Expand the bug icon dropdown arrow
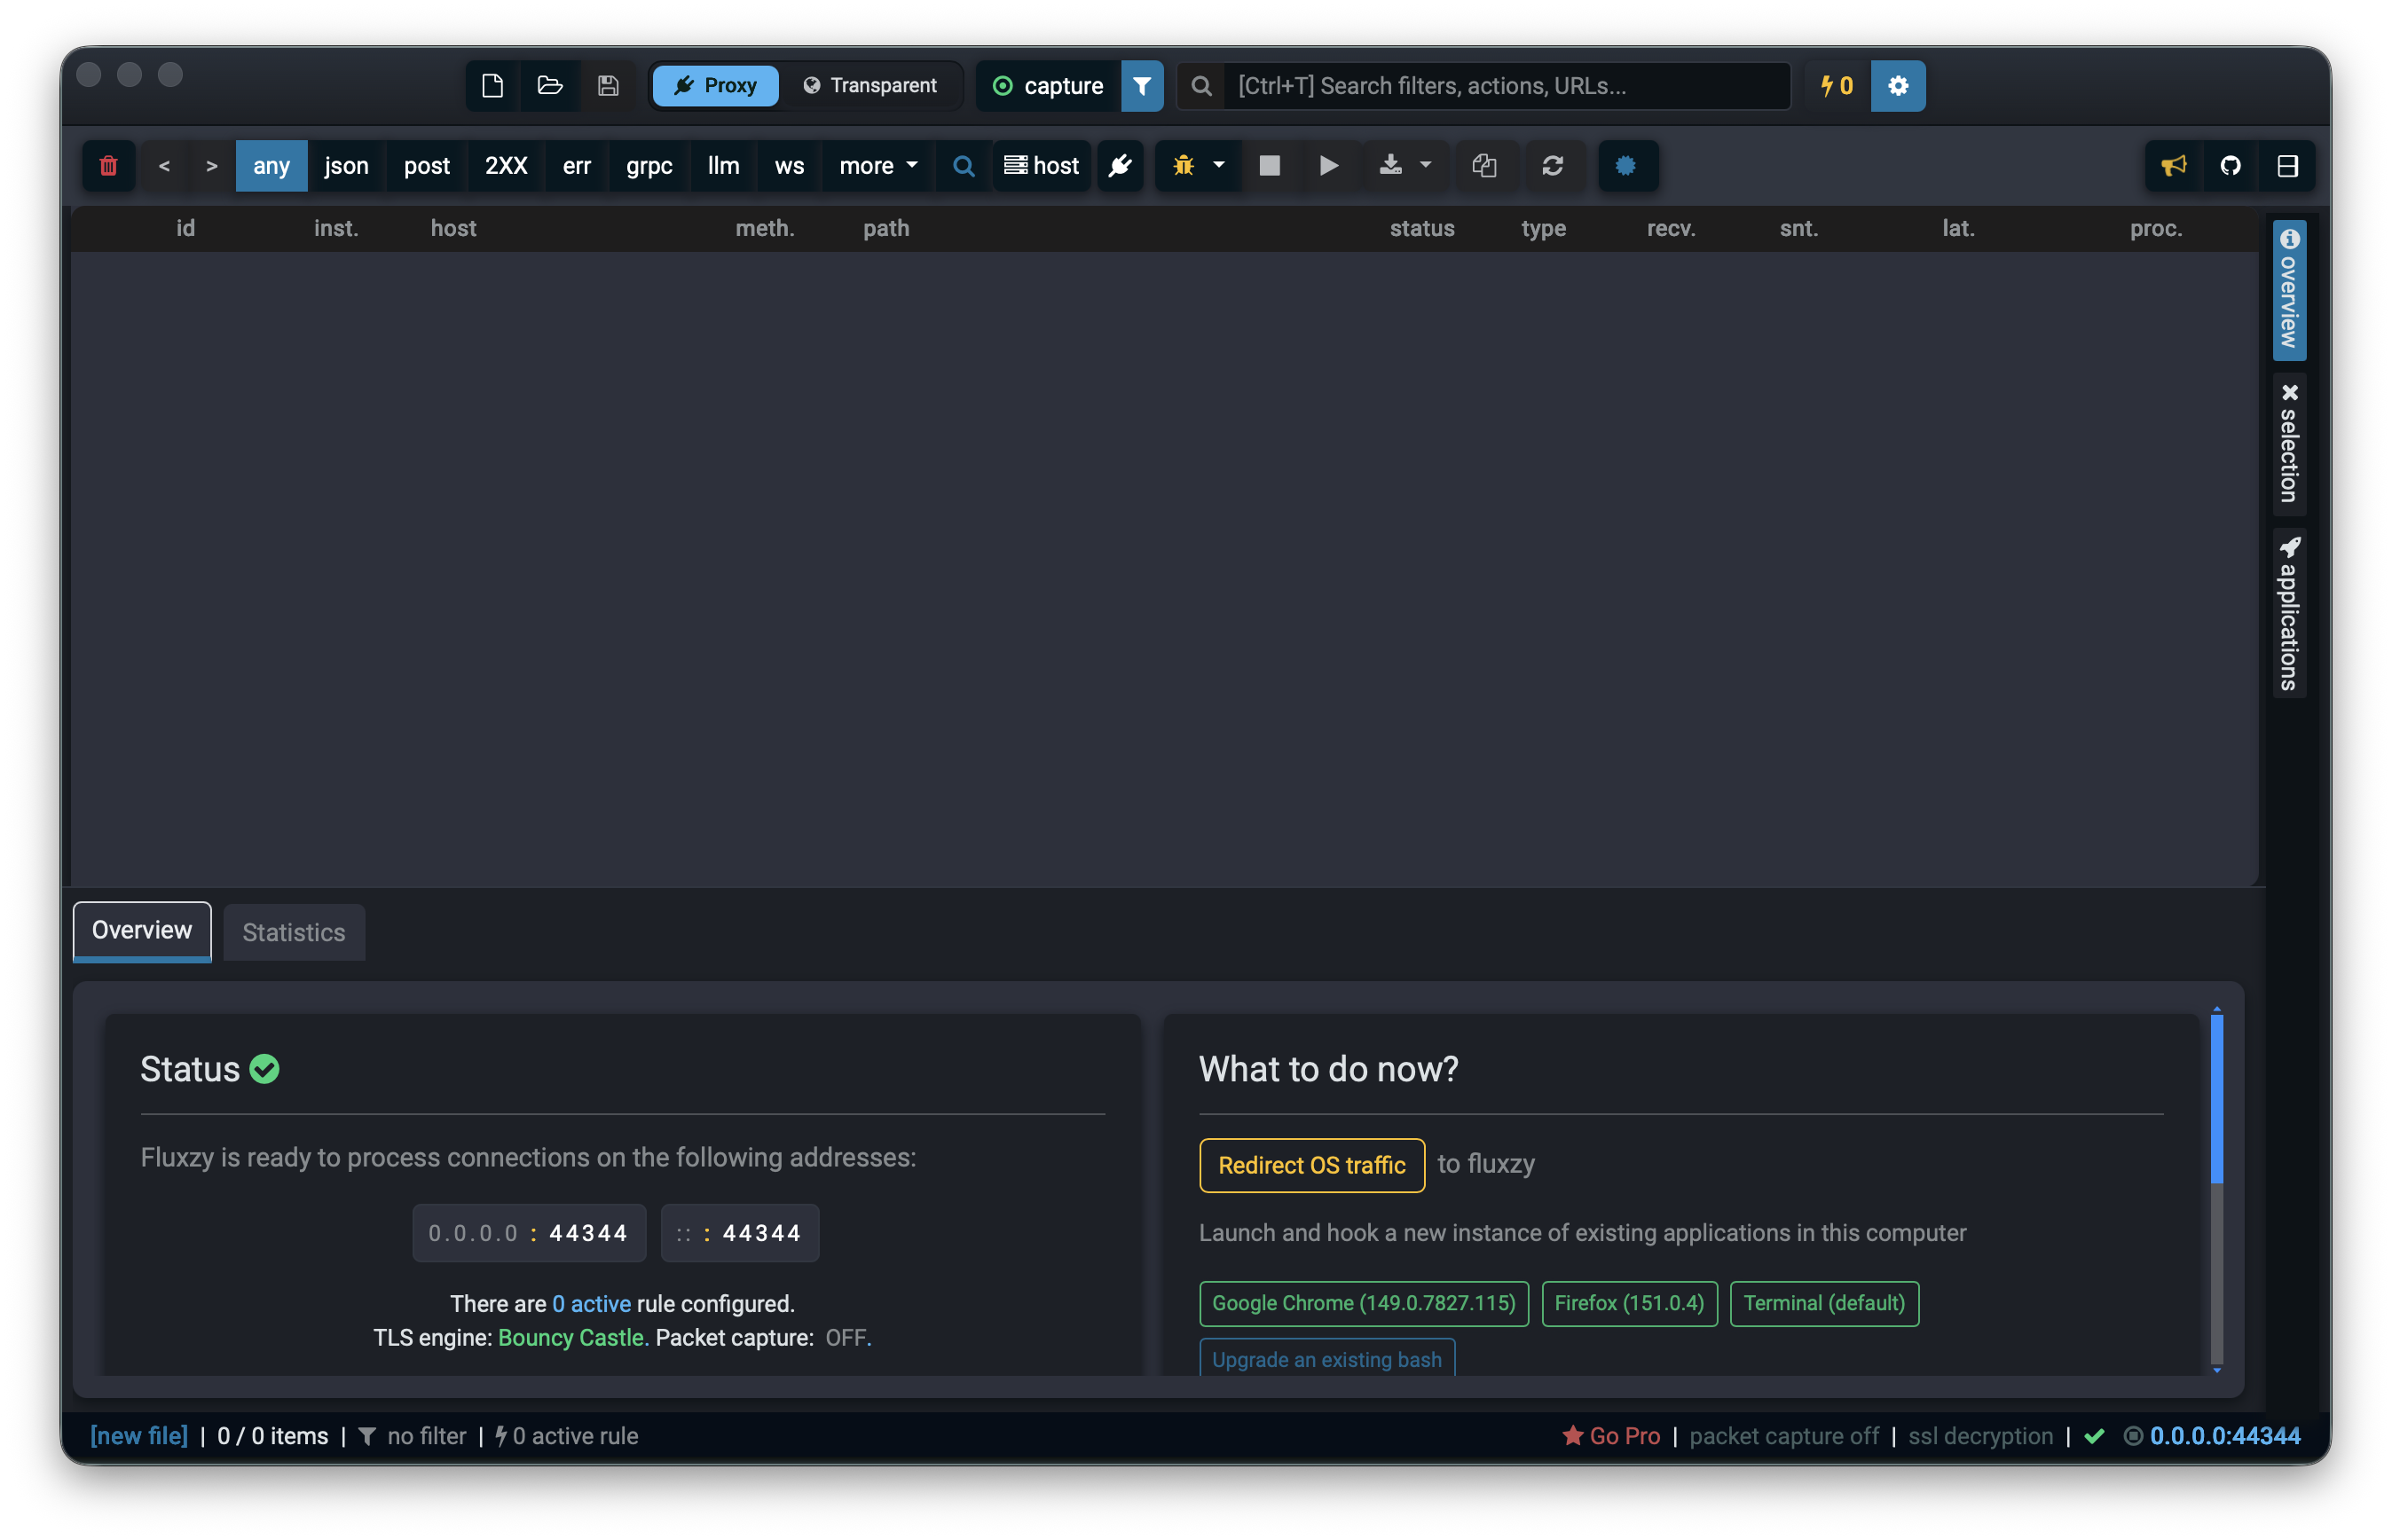Screen dimensions: 2392x1540 pyautogui.click(x=1219, y=166)
